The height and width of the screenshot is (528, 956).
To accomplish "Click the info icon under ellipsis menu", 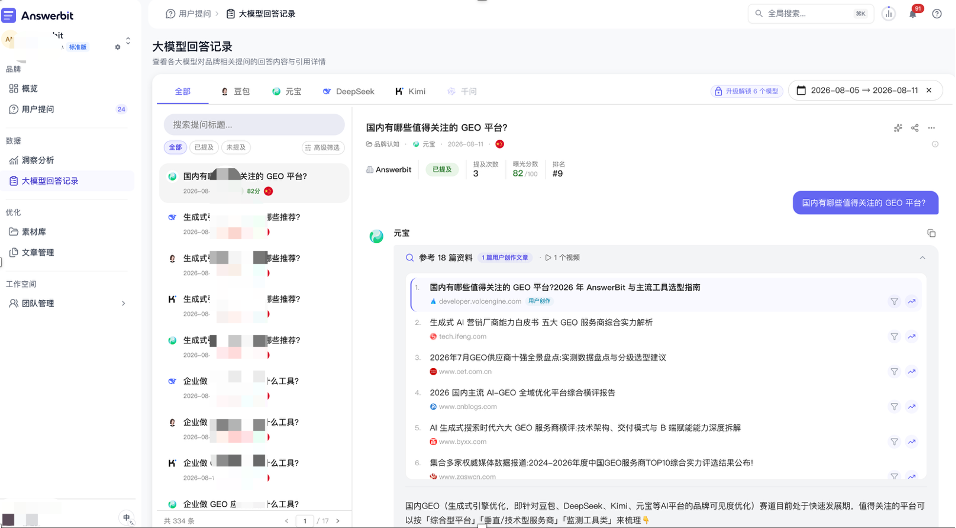I will (935, 144).
